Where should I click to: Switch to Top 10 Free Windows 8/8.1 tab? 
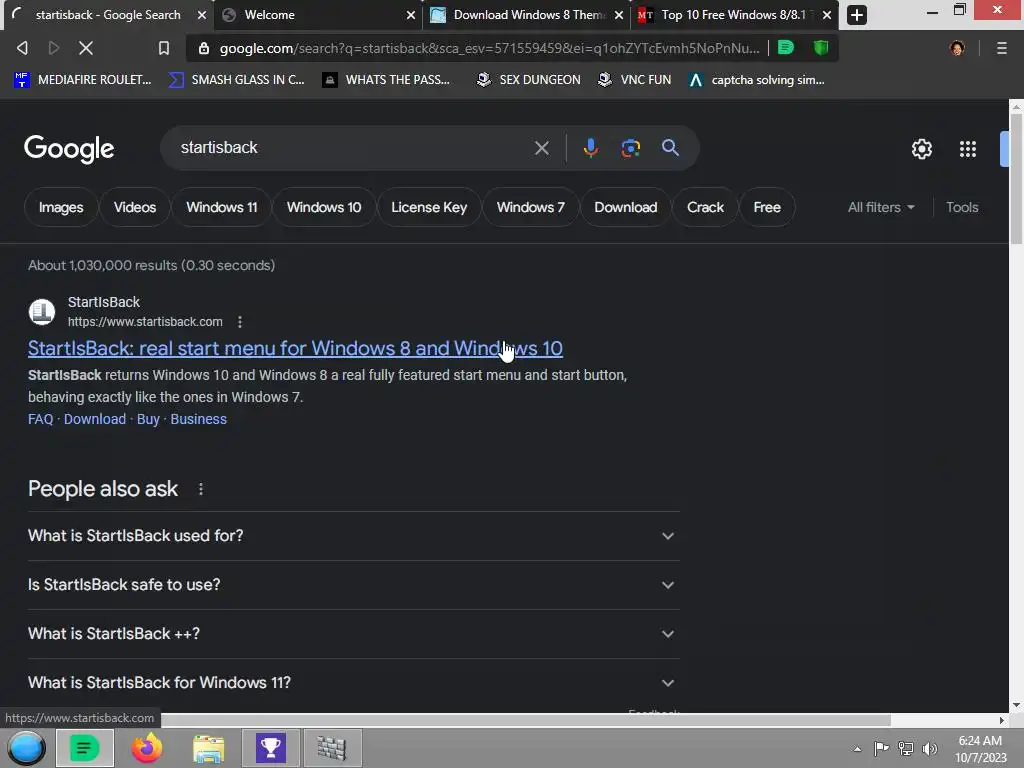[733, 15]
